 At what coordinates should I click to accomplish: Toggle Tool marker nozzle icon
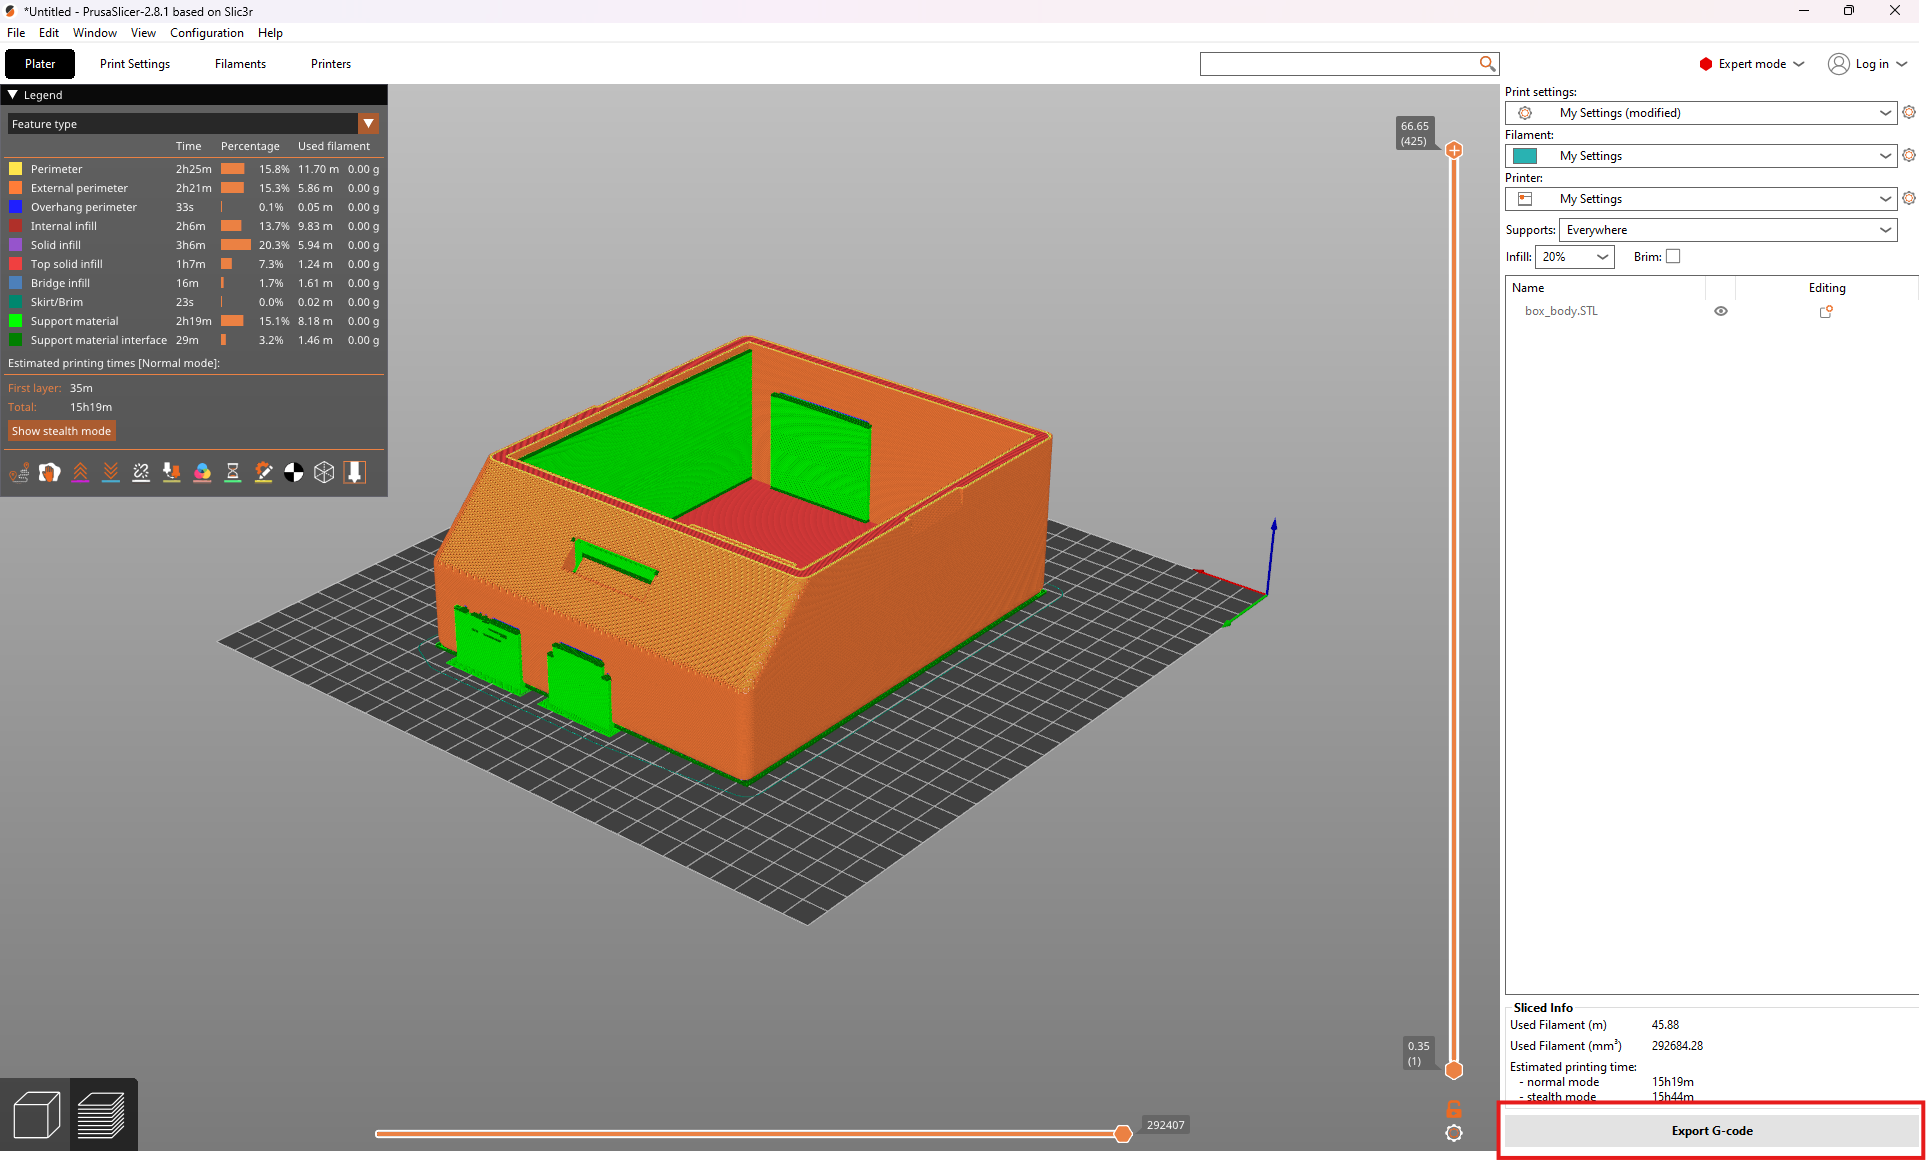coord(355,473)
